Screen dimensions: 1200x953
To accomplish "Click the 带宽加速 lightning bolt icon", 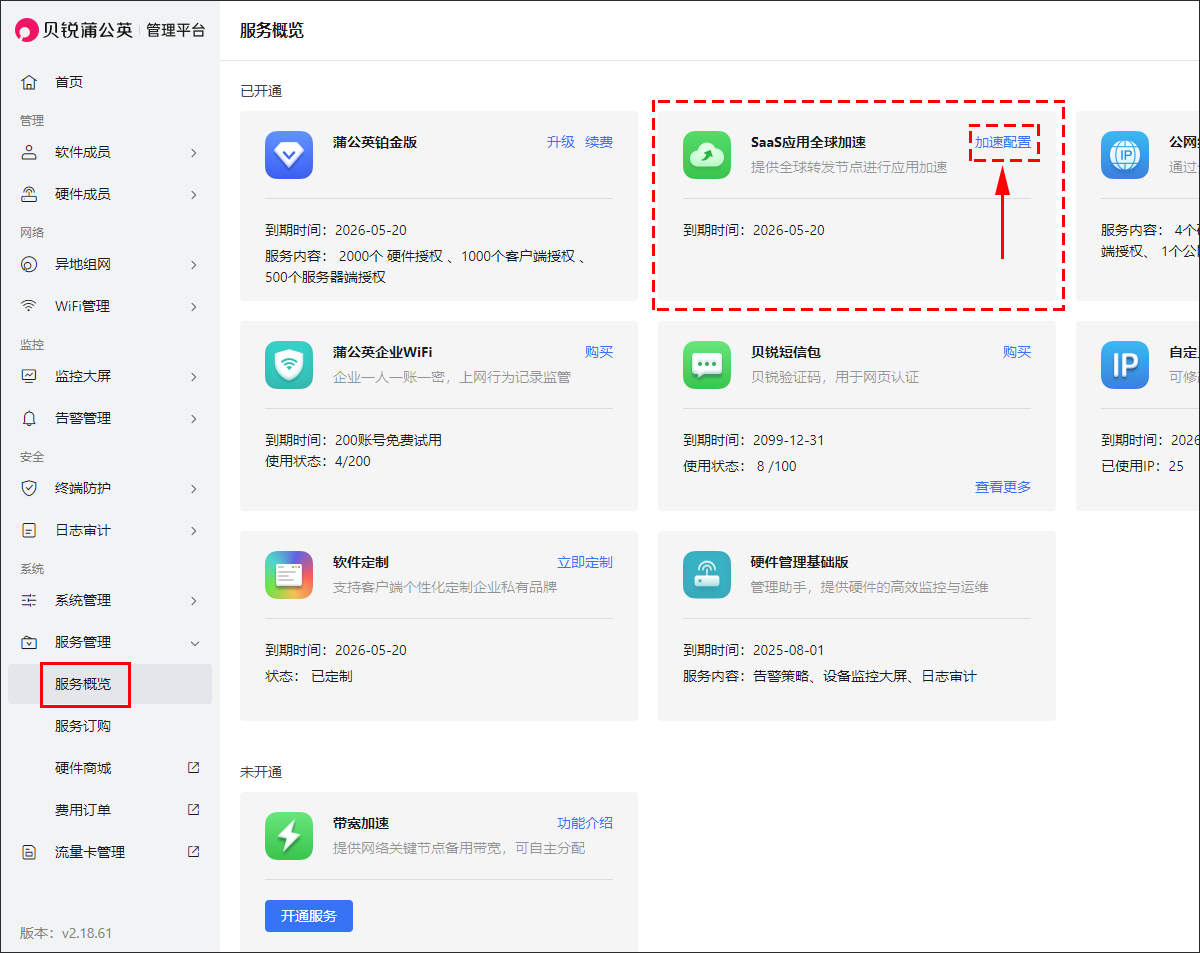I will [289, 836].
